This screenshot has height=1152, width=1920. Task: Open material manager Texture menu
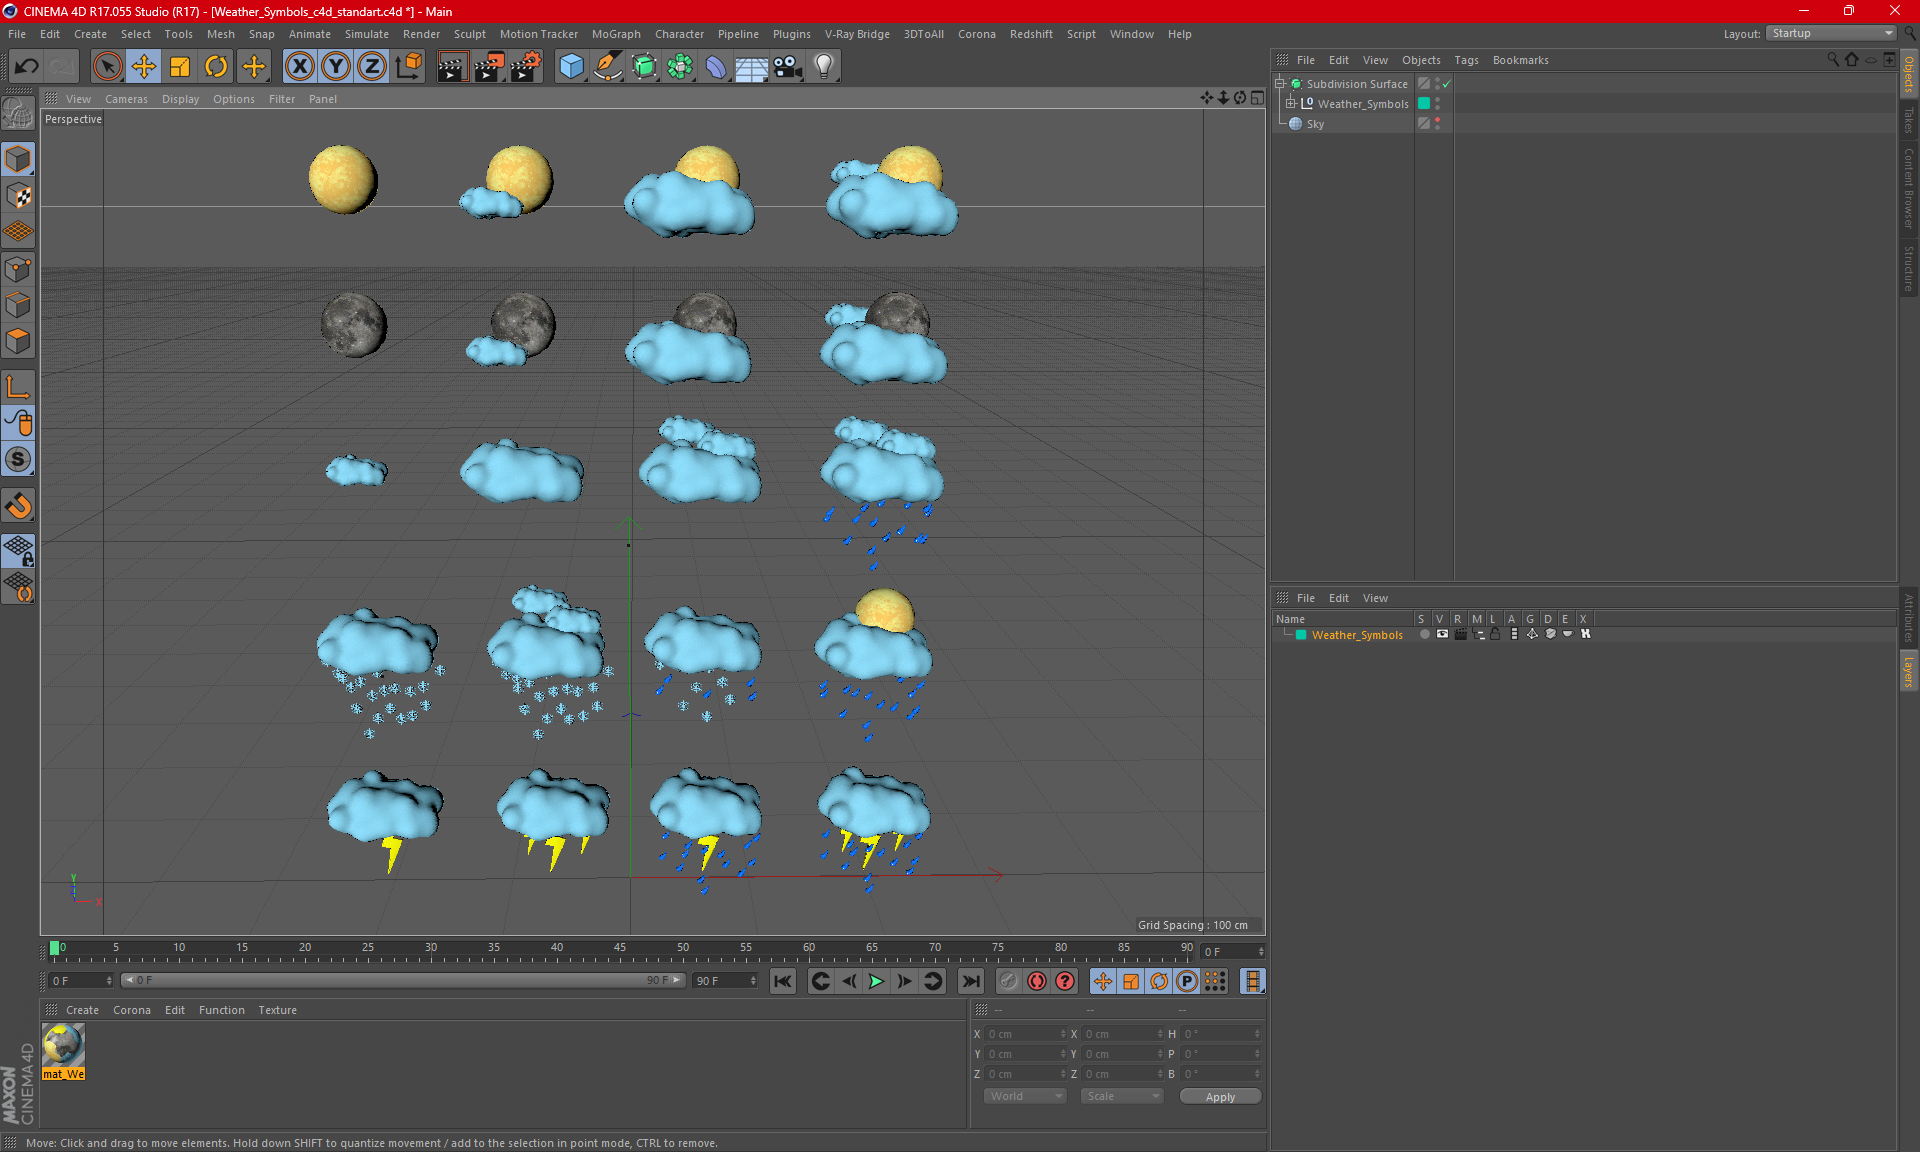click(x=277, y=1010)
